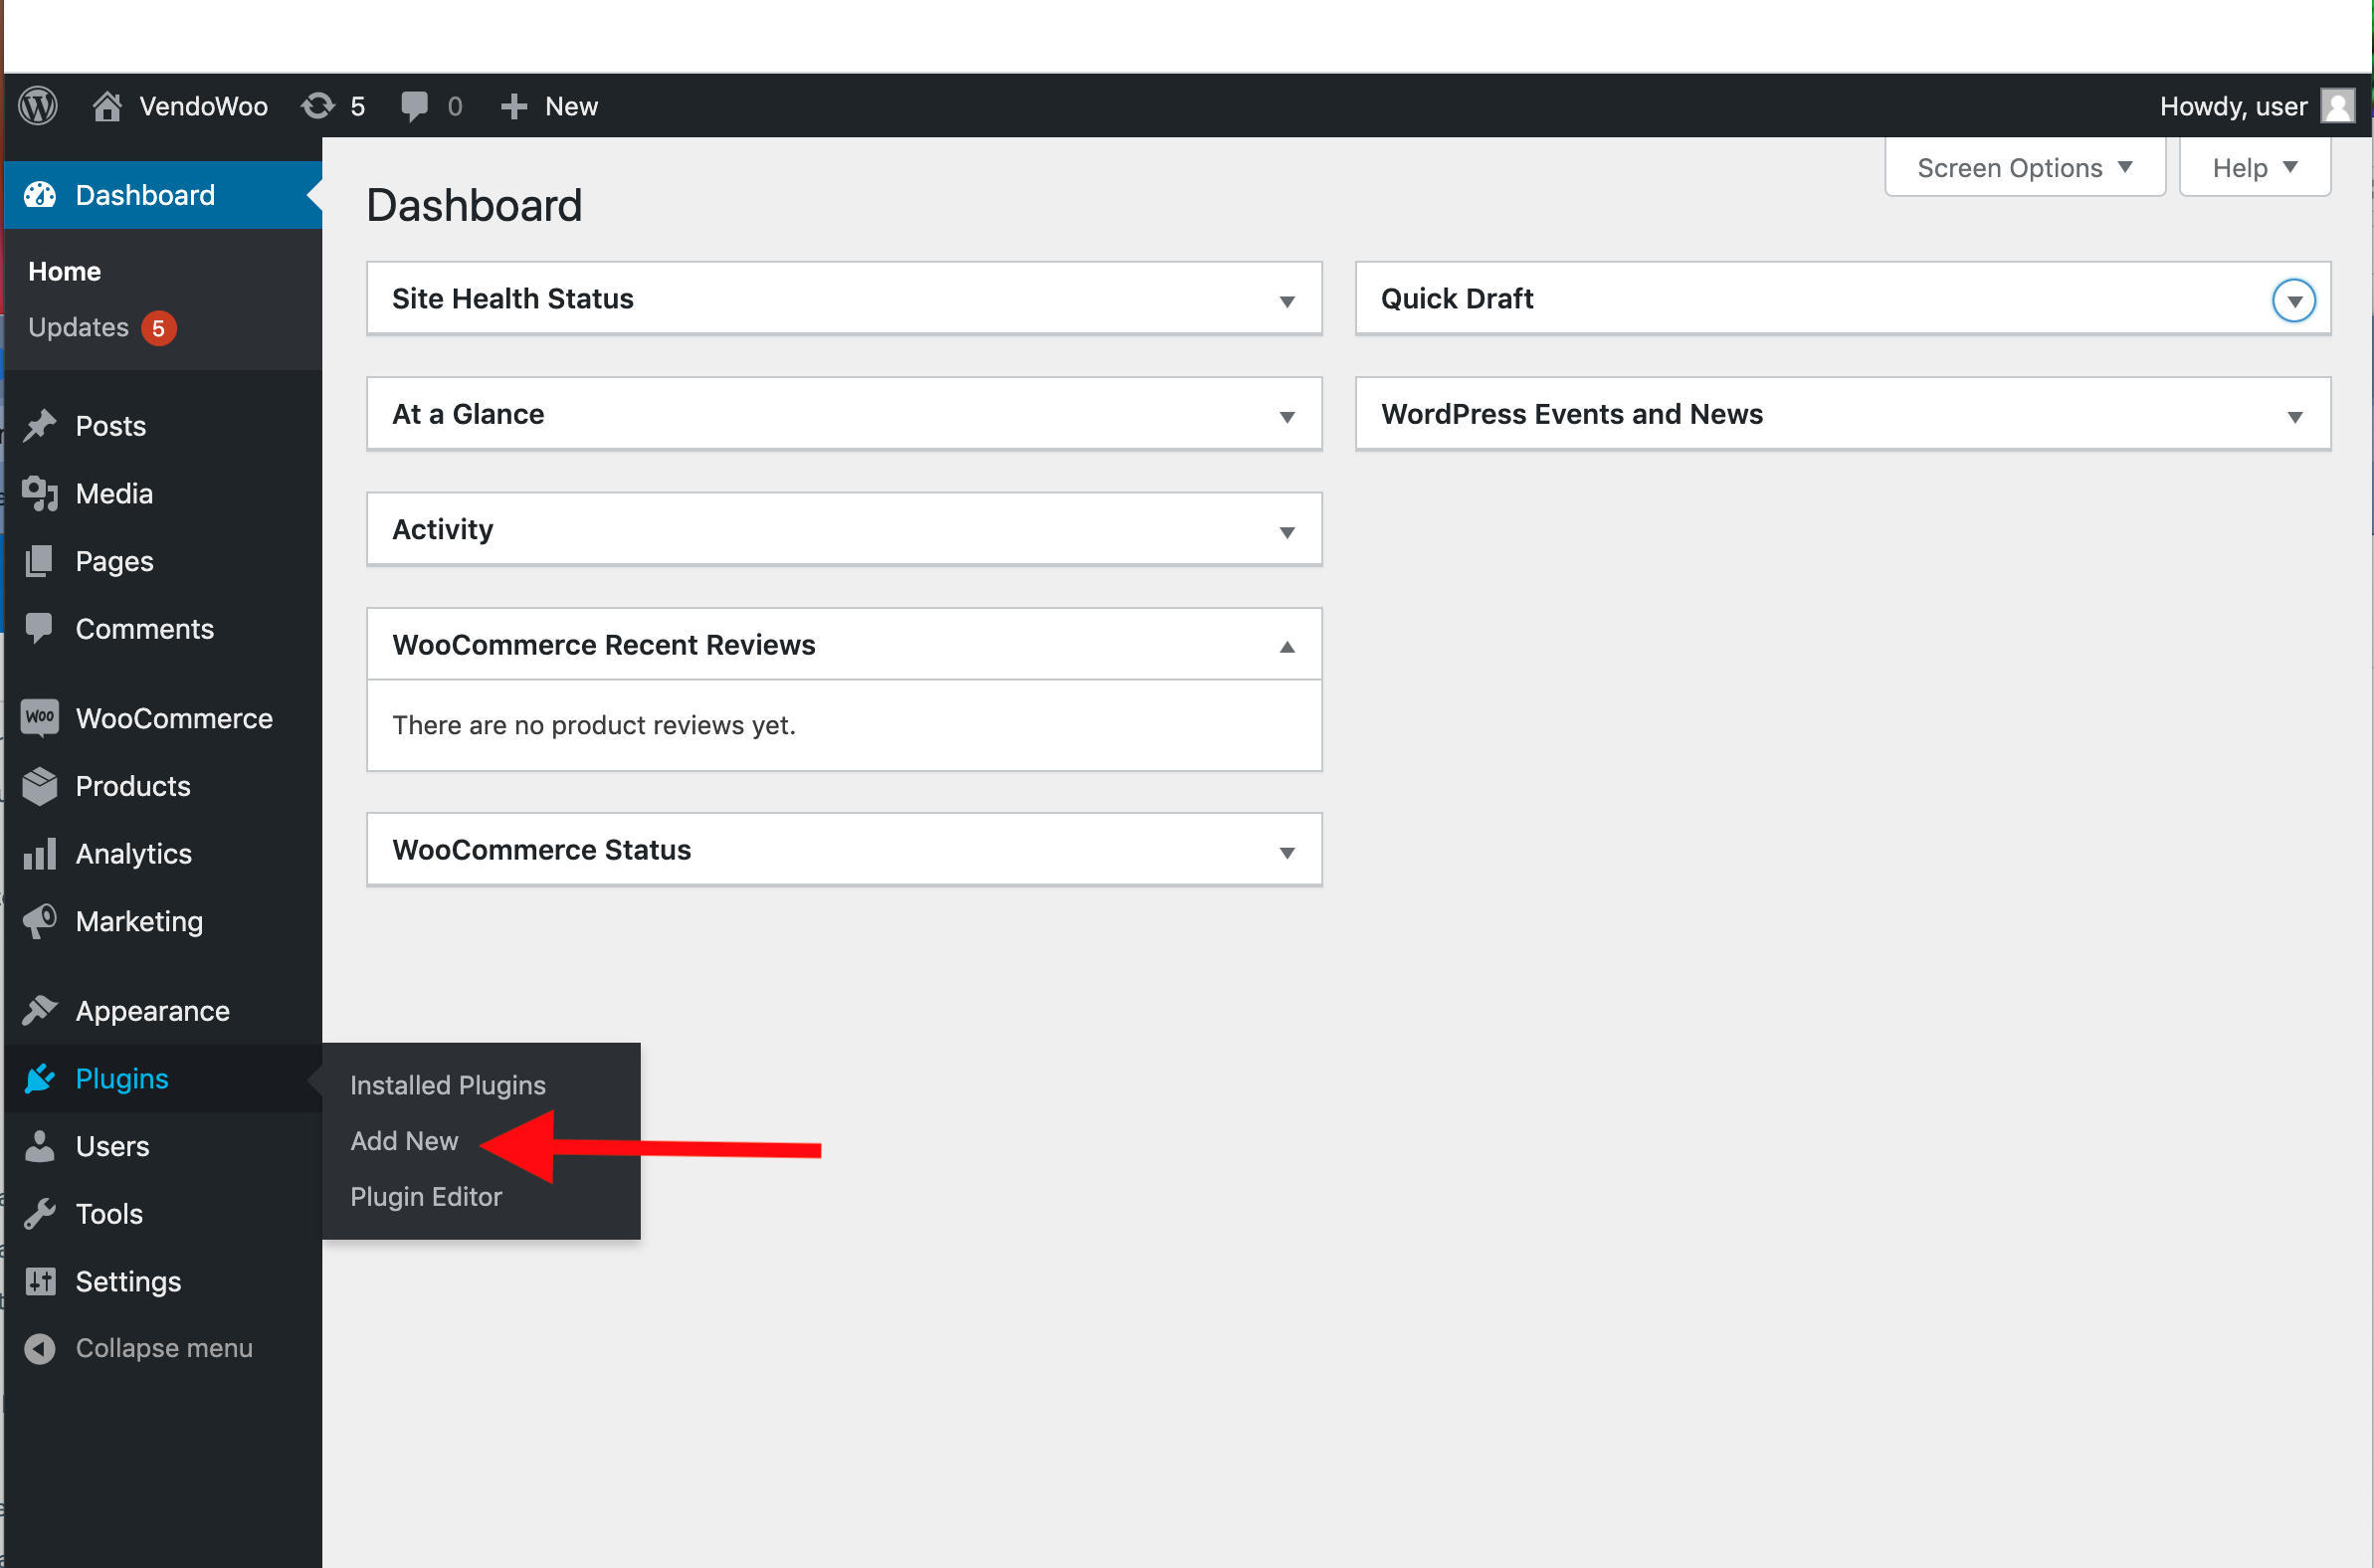
Task: Click the Analytics bar chart icon
Action: (x=40, y=854)
